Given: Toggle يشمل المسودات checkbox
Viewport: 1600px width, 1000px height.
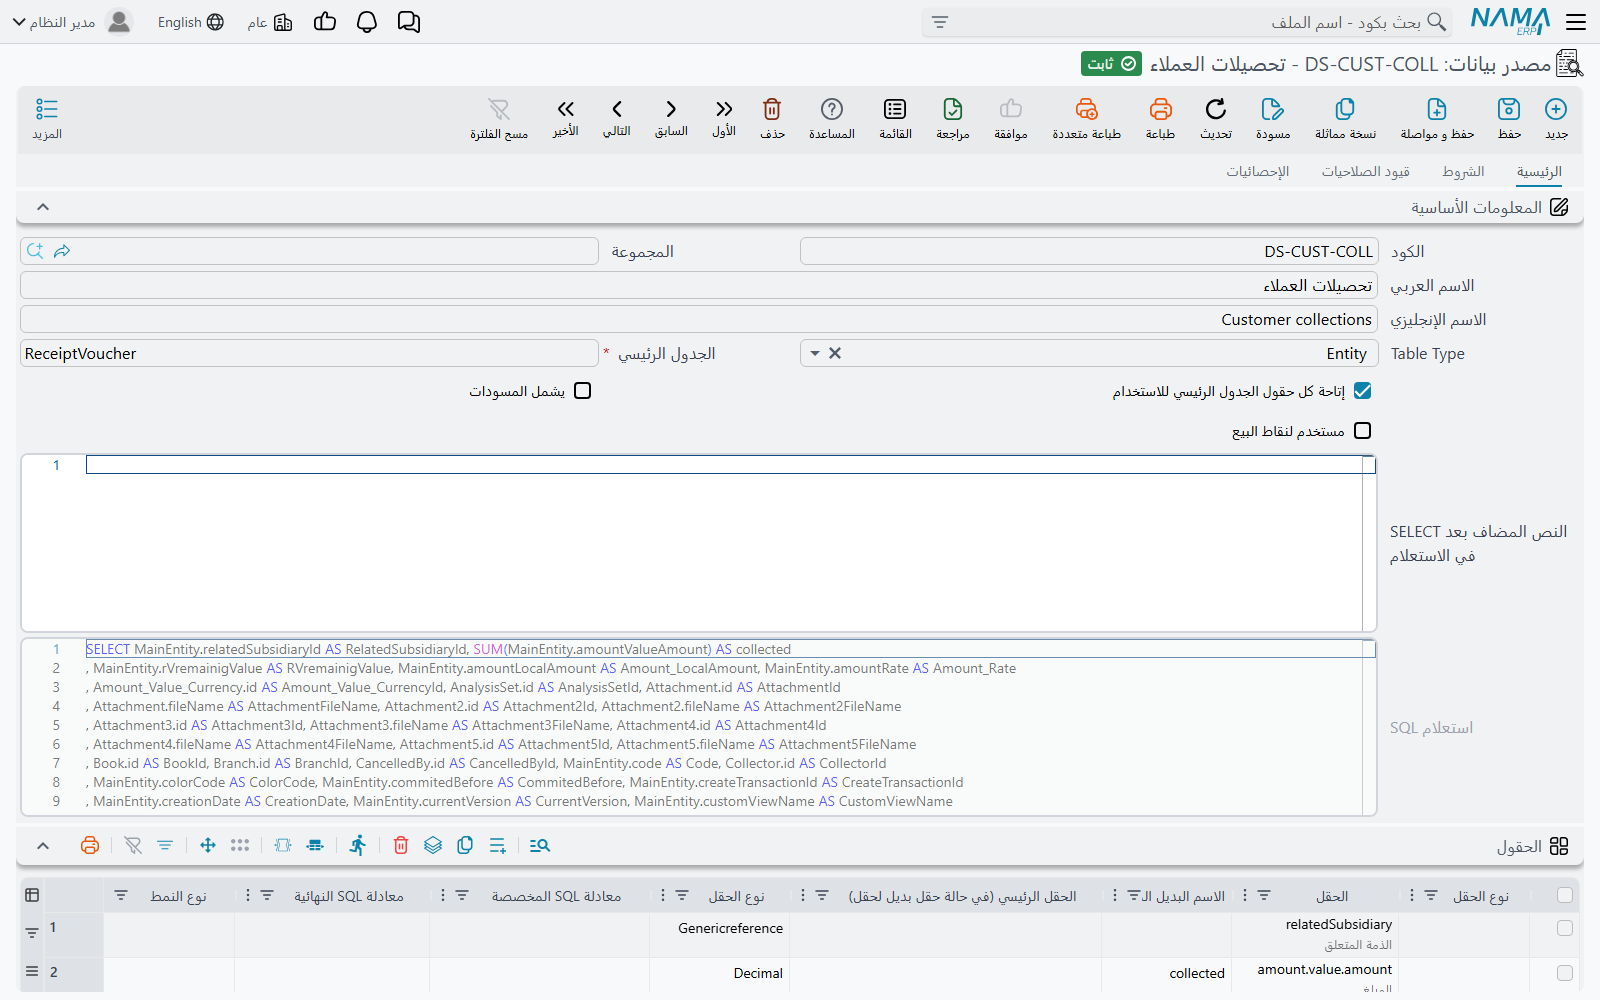Looking at the screenshot, I should (x=583, y=391).
